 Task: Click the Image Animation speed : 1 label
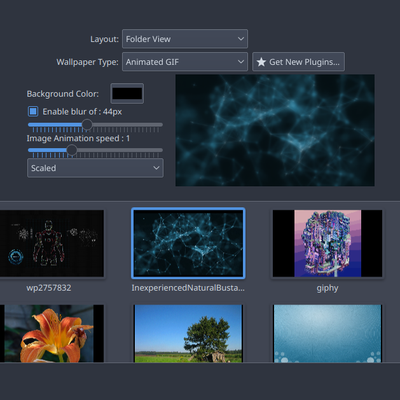click(78, 138)
